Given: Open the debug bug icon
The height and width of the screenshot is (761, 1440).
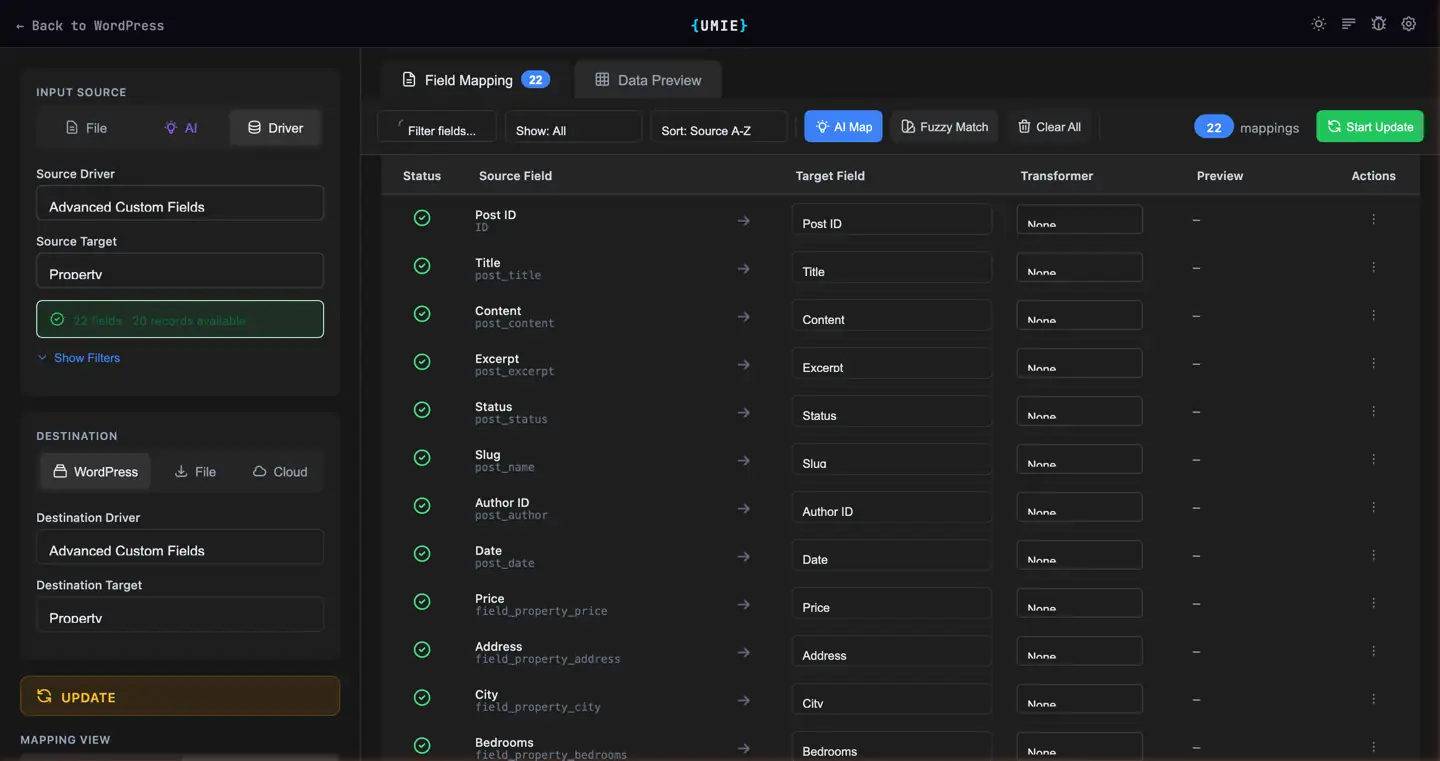Looking at the screenshot, I should pos(1379,24).
